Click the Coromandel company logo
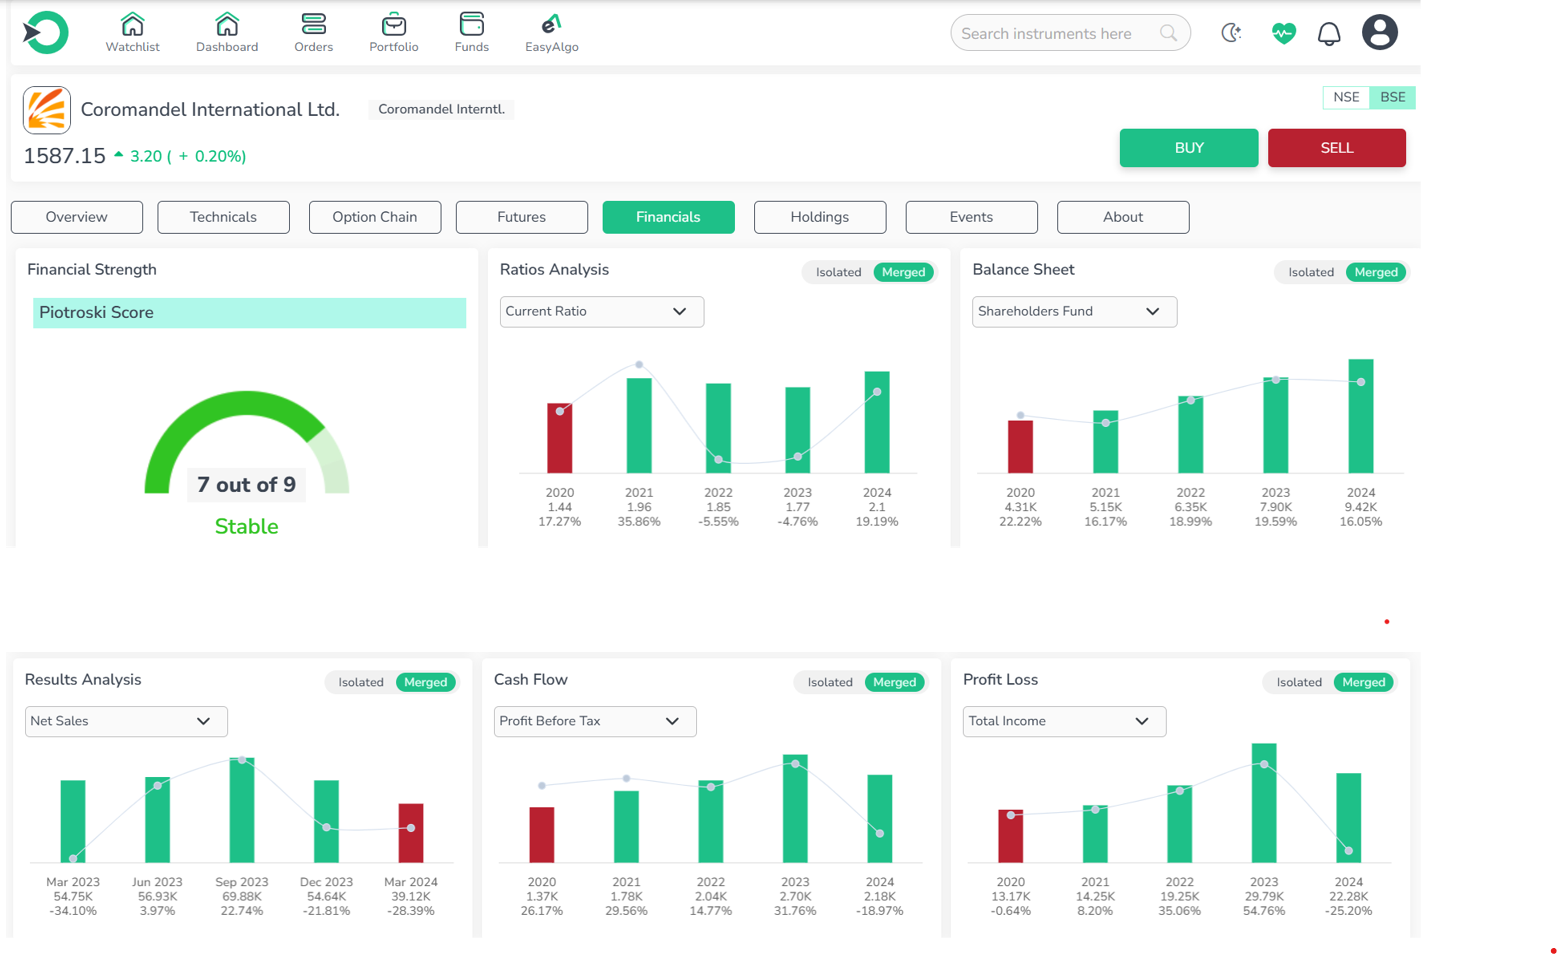The width and height of the screenshot is (1558, 955). [47, 110]
